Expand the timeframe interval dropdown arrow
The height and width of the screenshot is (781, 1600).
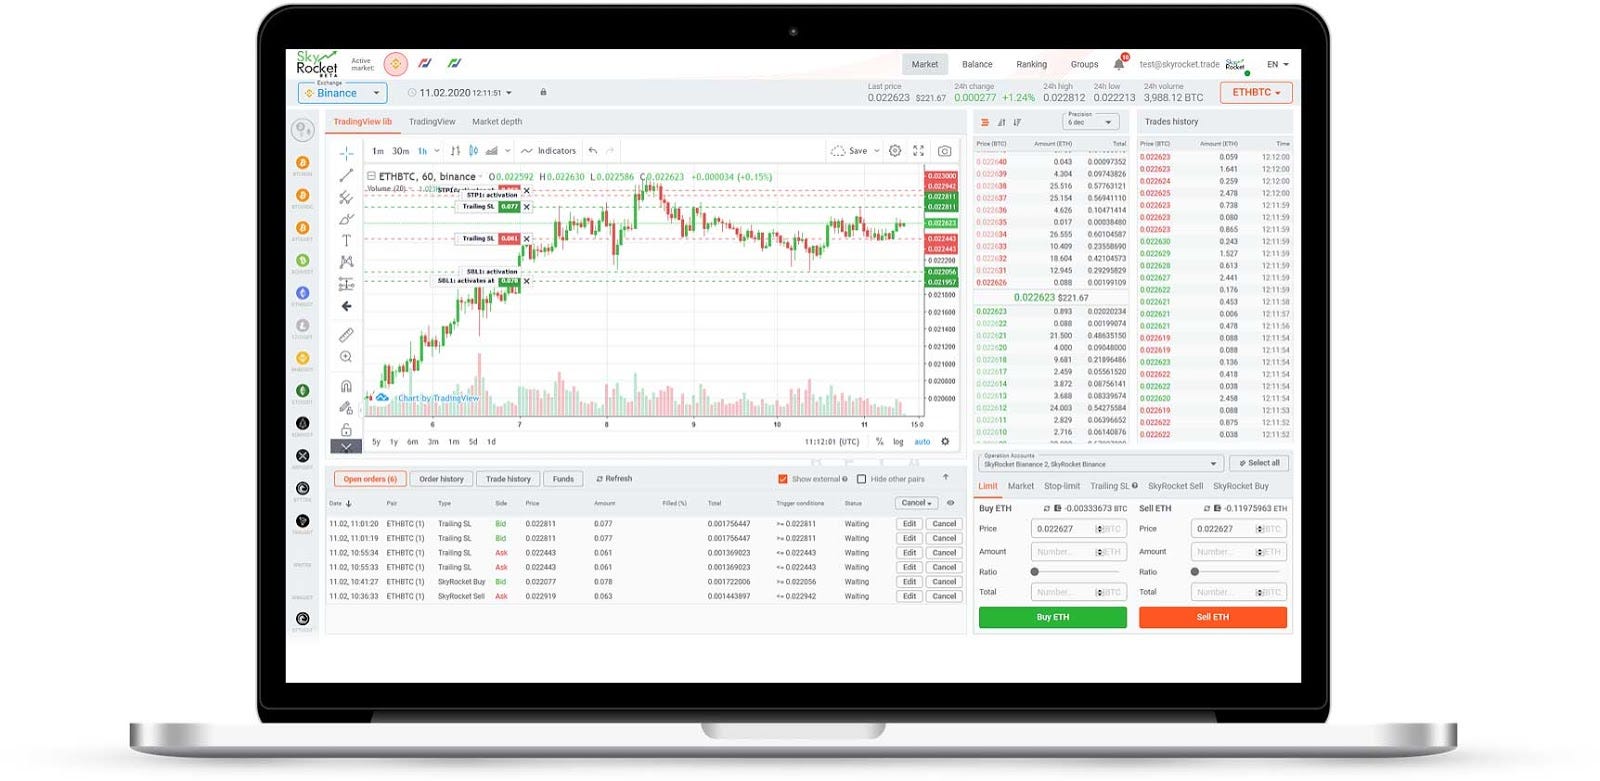[x=436, y=151]
